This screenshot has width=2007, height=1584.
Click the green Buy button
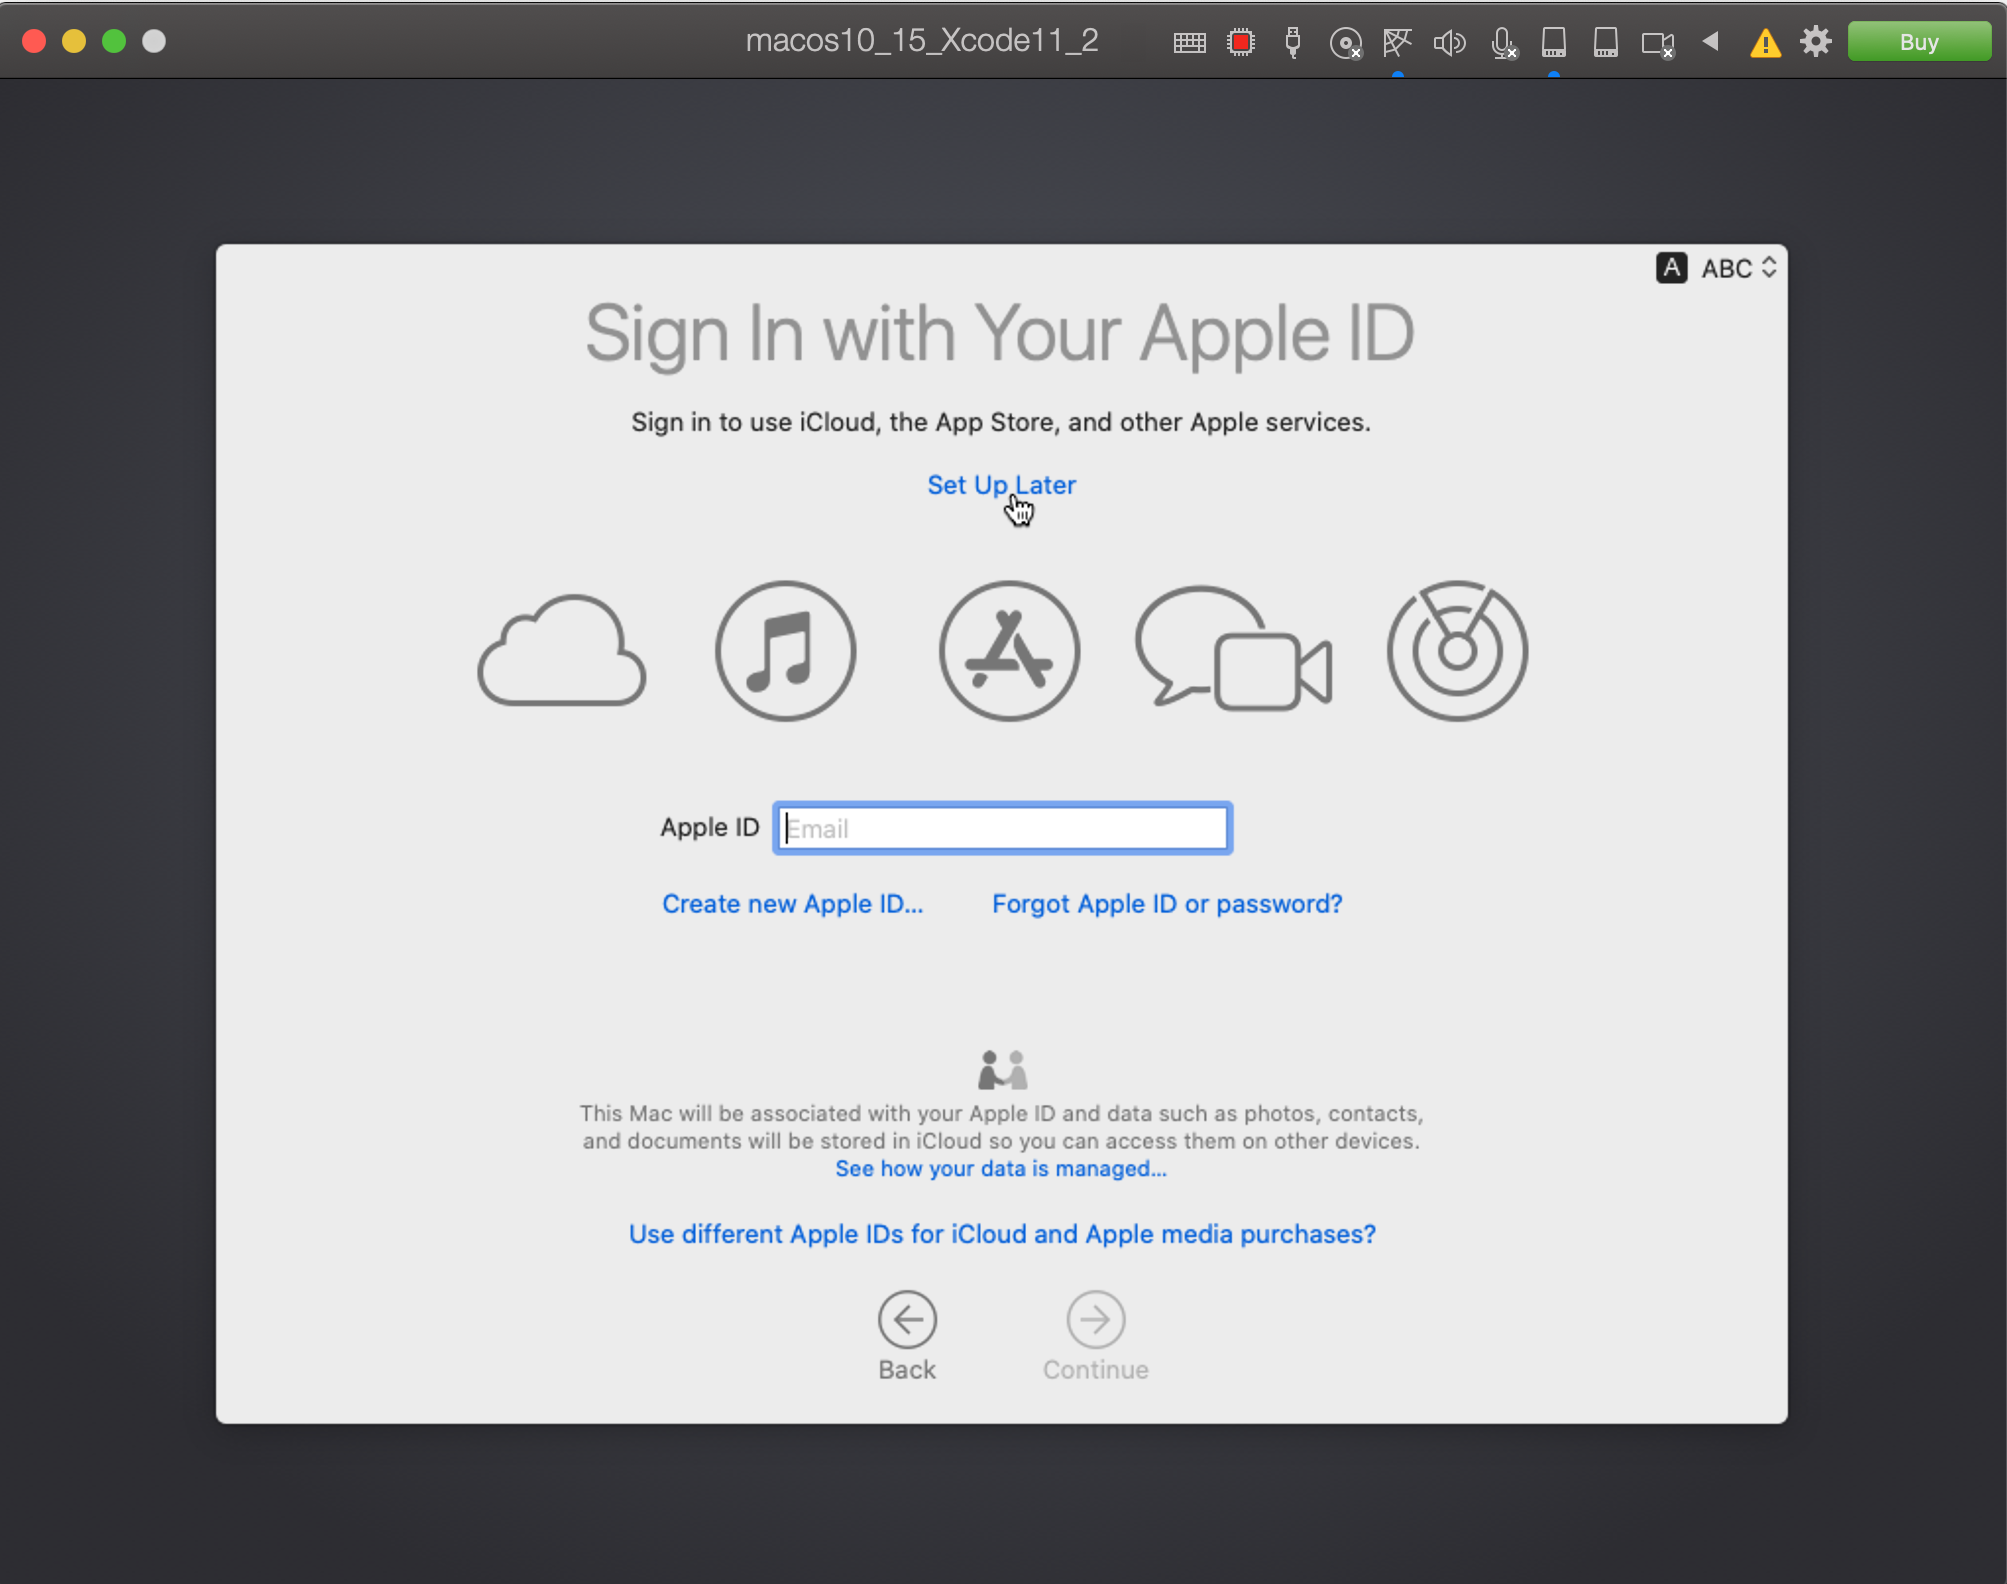click(x=1918, y=42)
